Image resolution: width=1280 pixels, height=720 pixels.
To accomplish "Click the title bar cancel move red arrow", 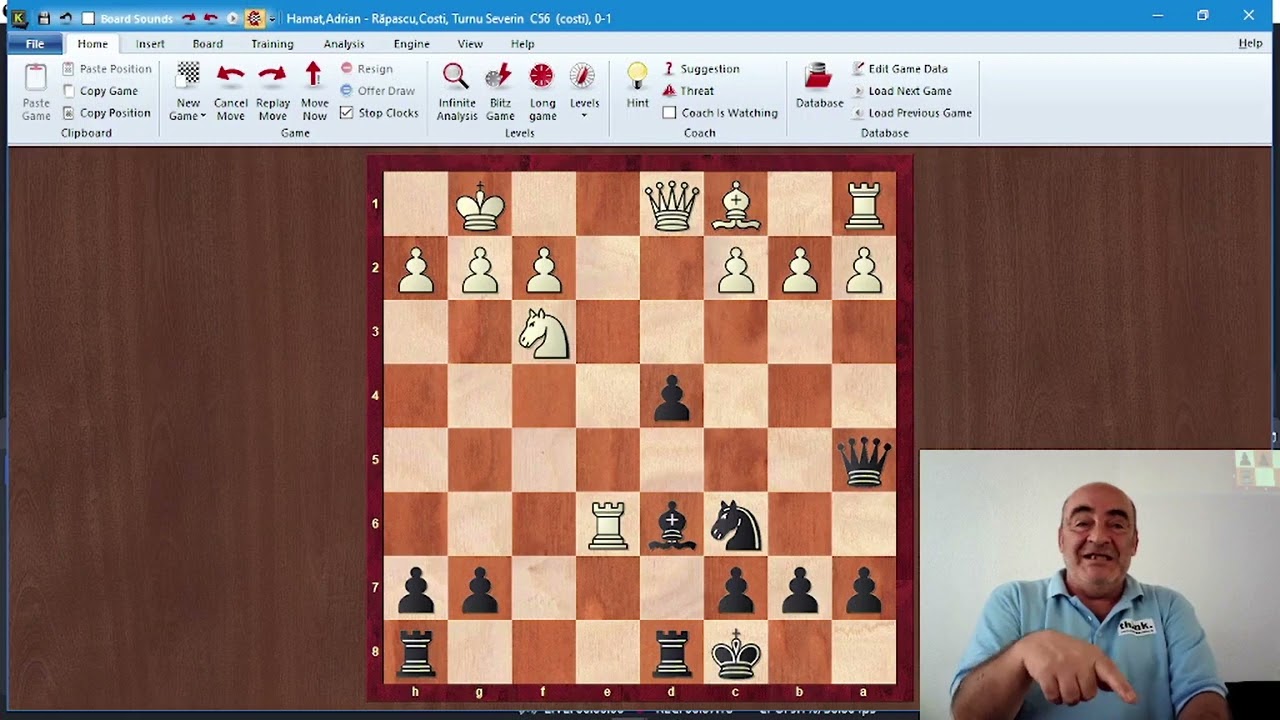I will [x=210, y=18].
